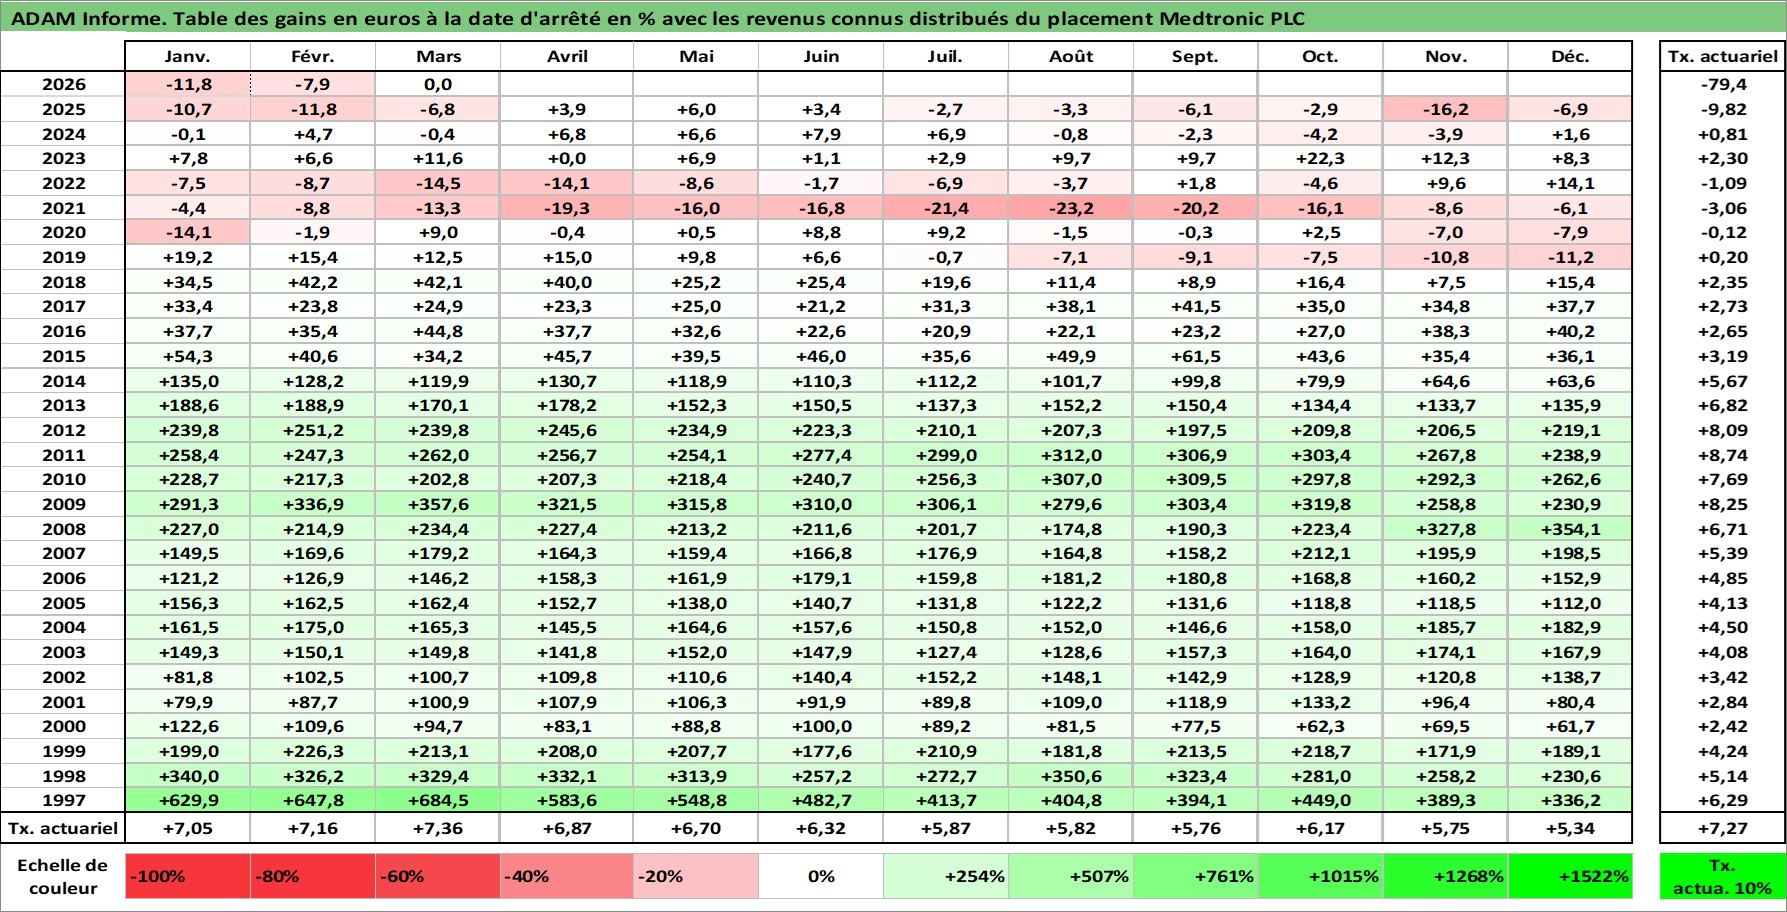This screenshot has width=1787, height=912.
Task: Click the 1997 year row label
Action: click(x=63, y=800)
